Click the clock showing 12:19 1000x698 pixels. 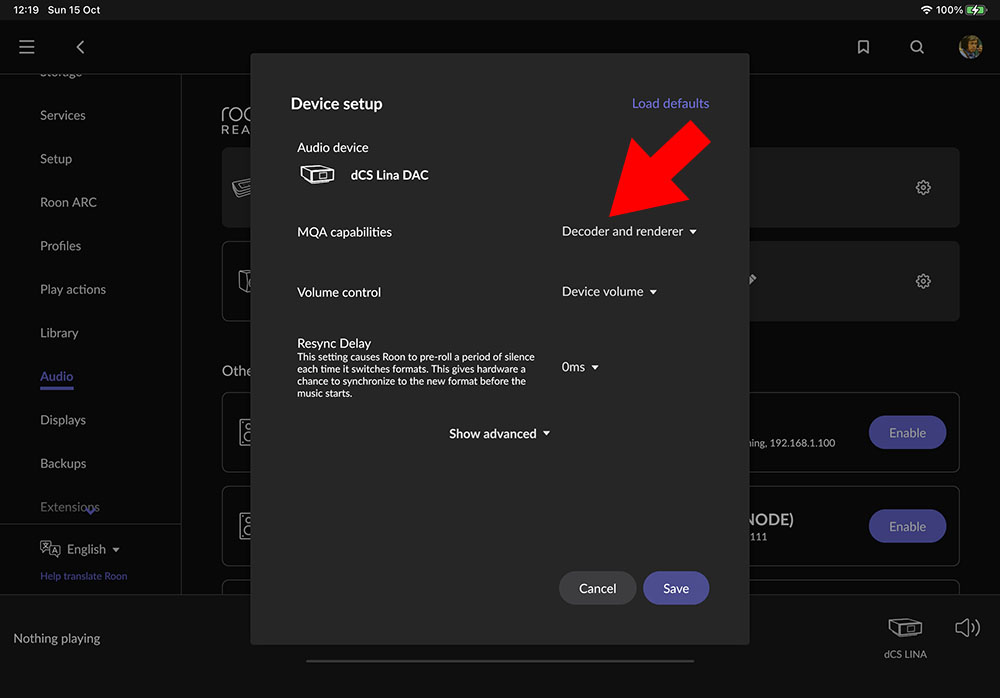click(26, 10)
